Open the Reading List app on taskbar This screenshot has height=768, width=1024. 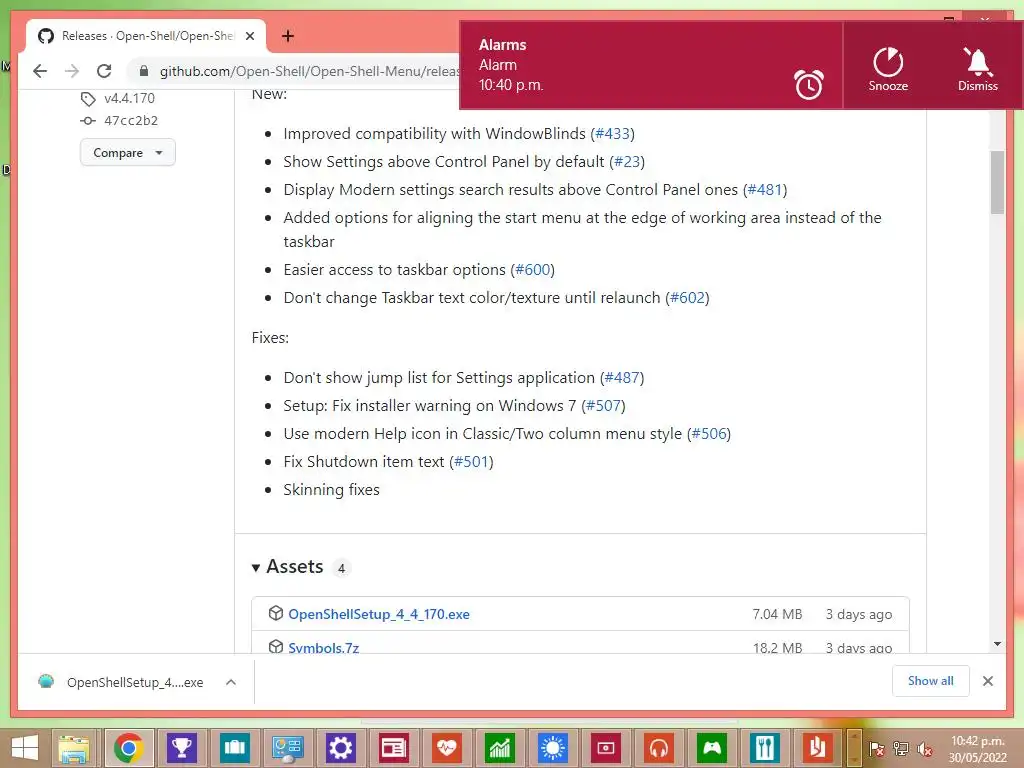click(x=818, y=748)
